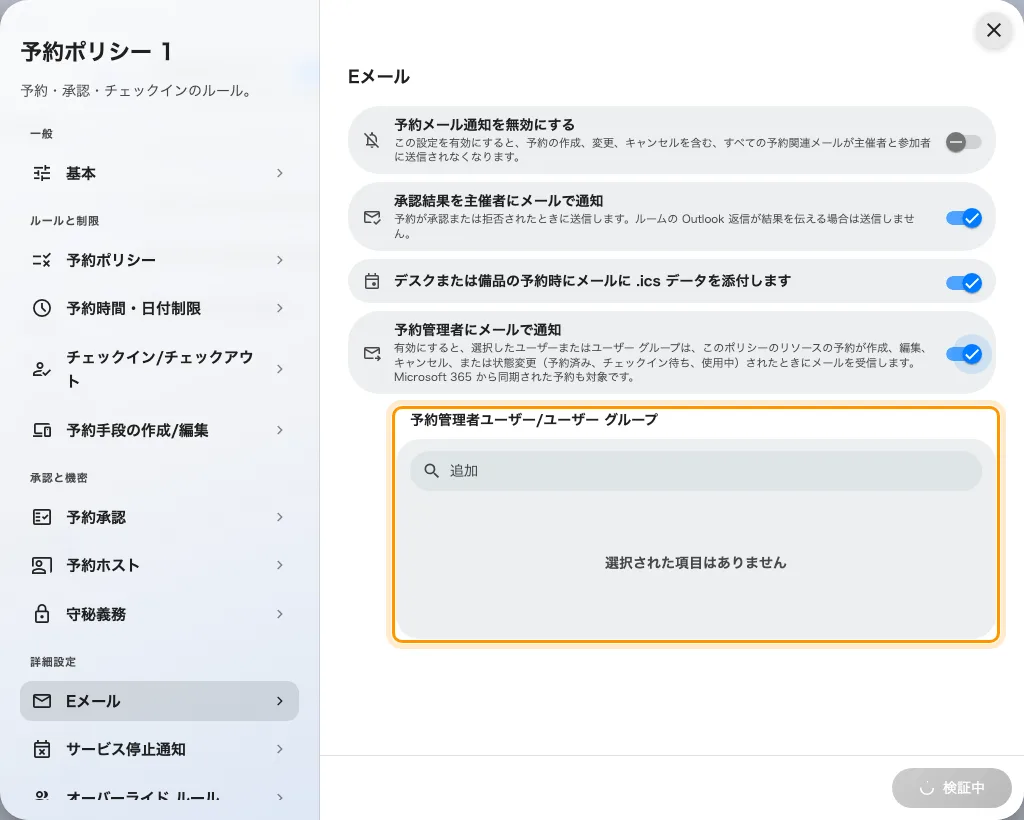Open the チェックイン/チェックアウト section
Image resolution: width=1024 pixels, height=820 pixels.
click(159, 369)
